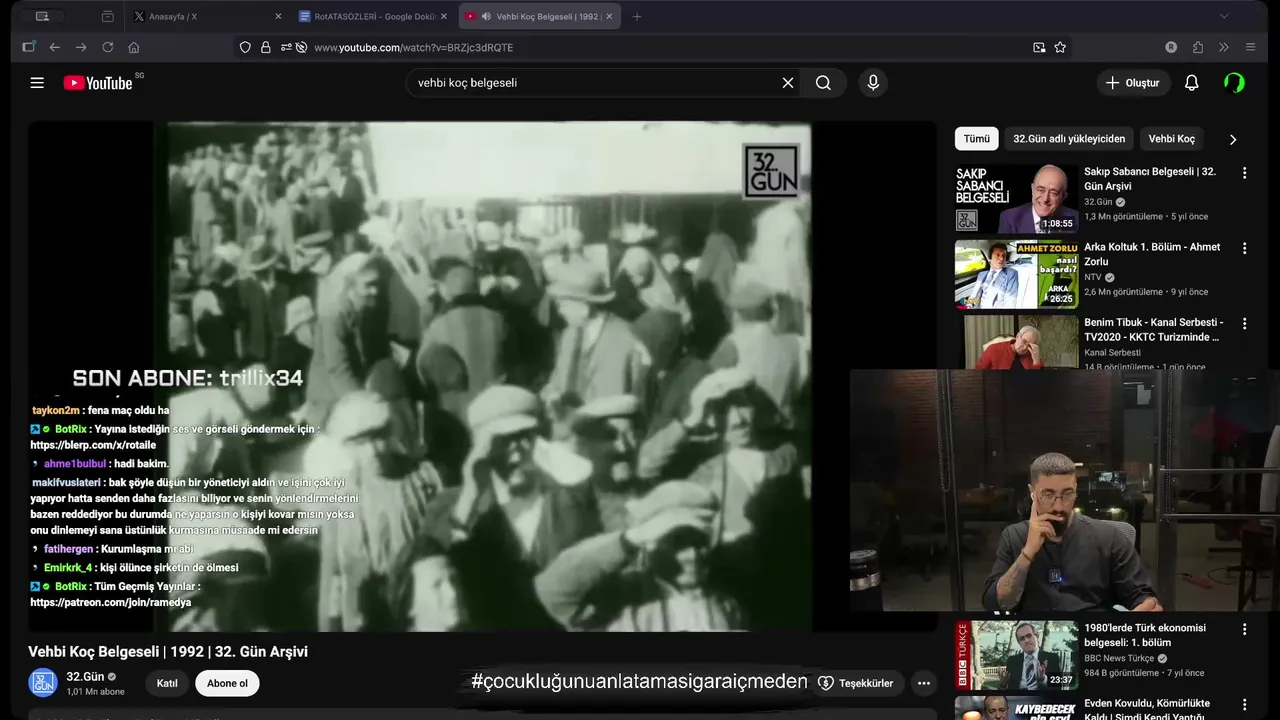Viewport: 1280px width, 720px height.
Task: Select the Tümü filter chip
Action: (976, 139)
